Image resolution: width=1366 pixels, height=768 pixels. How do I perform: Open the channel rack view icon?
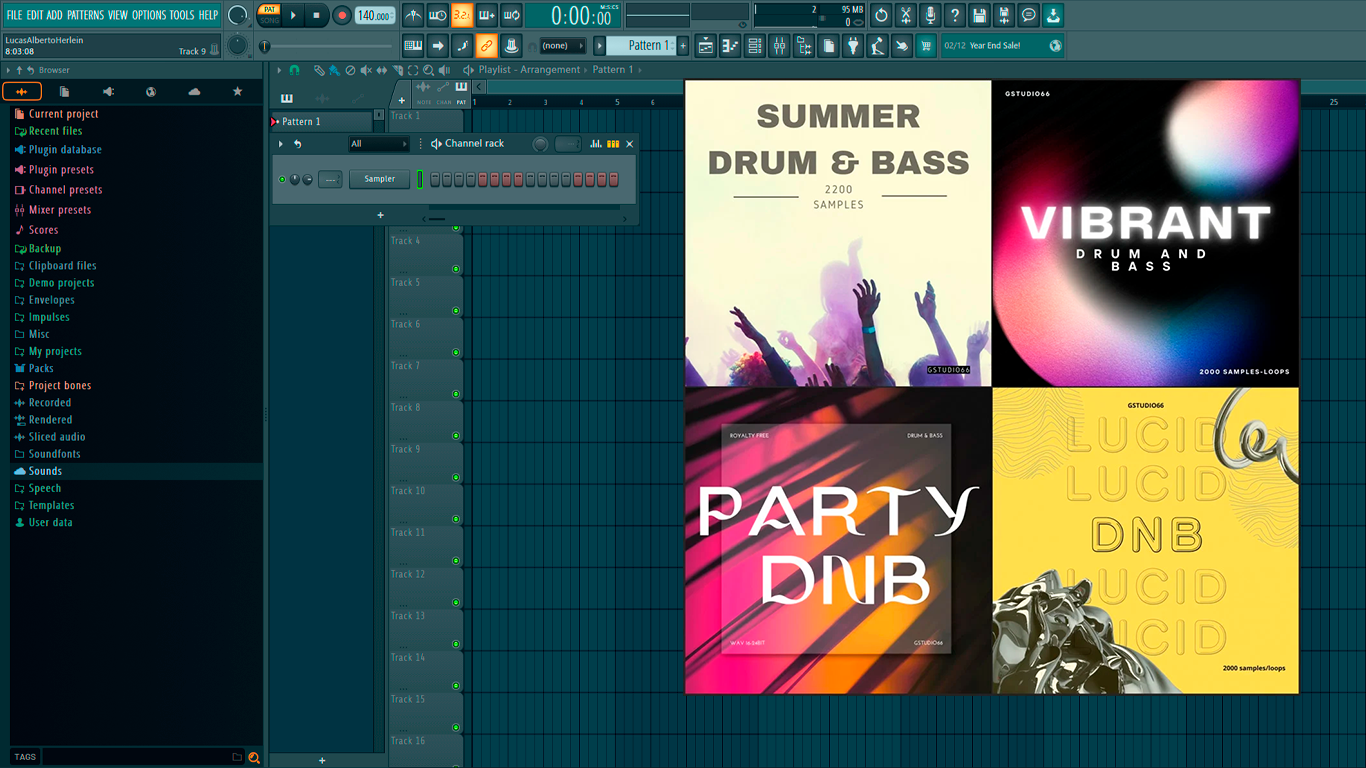click(755, 46)
